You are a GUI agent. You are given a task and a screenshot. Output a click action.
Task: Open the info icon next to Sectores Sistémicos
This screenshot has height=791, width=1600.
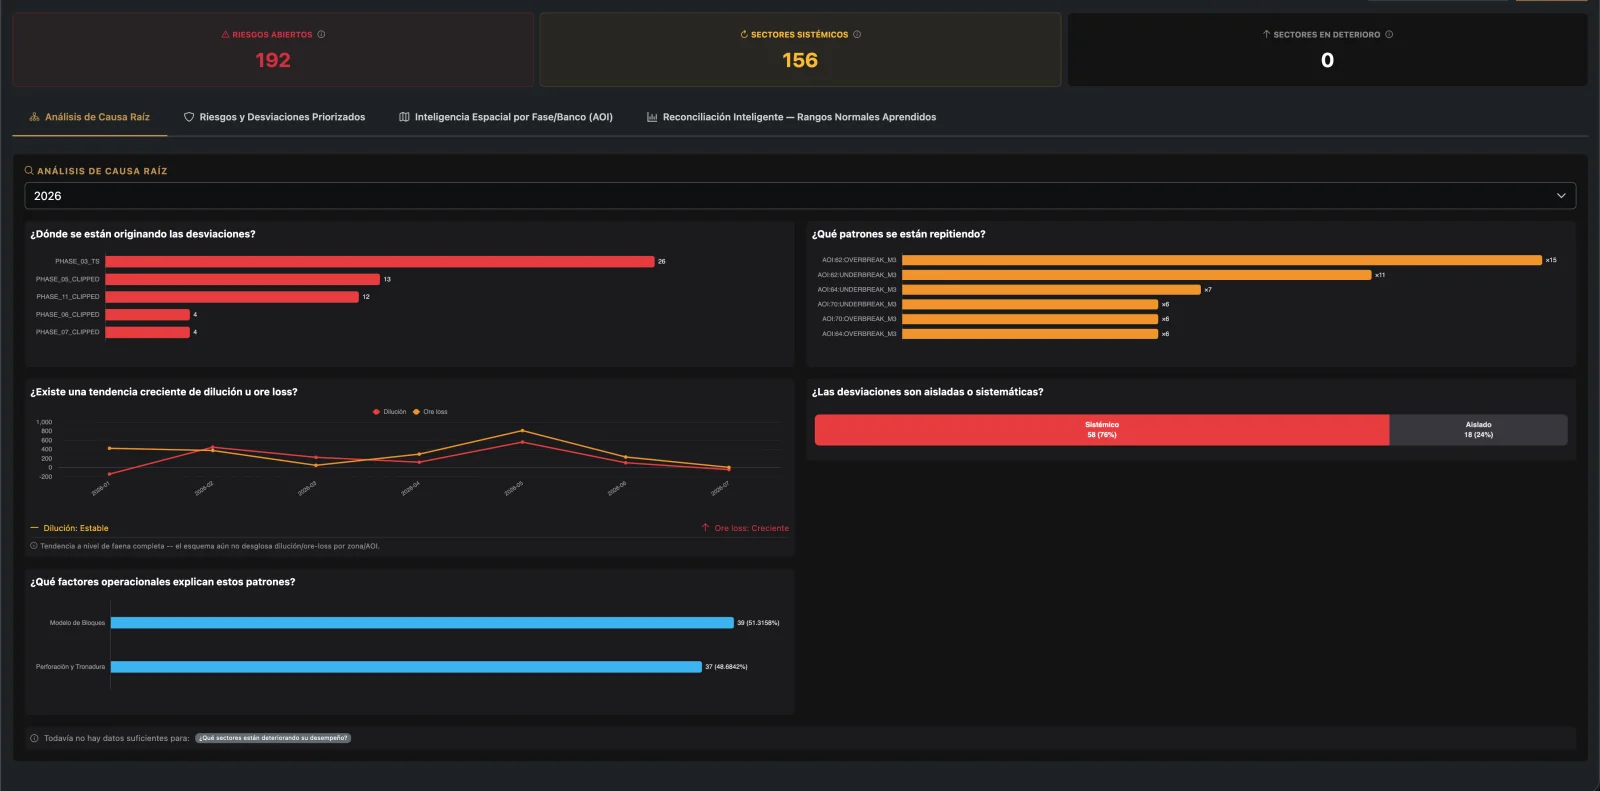857,35
